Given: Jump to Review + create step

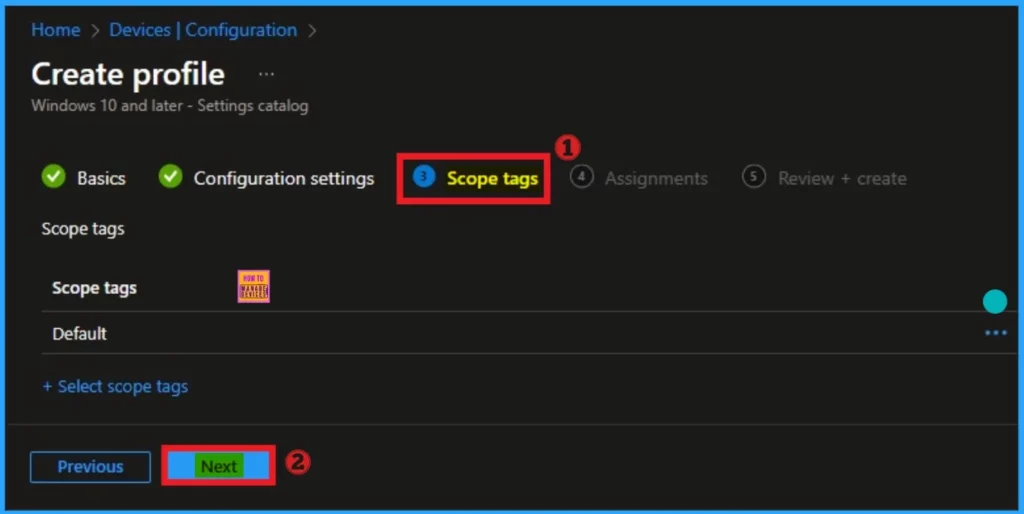Looking at the screenshot, I should pyautogui.click(x=824, y=178).
